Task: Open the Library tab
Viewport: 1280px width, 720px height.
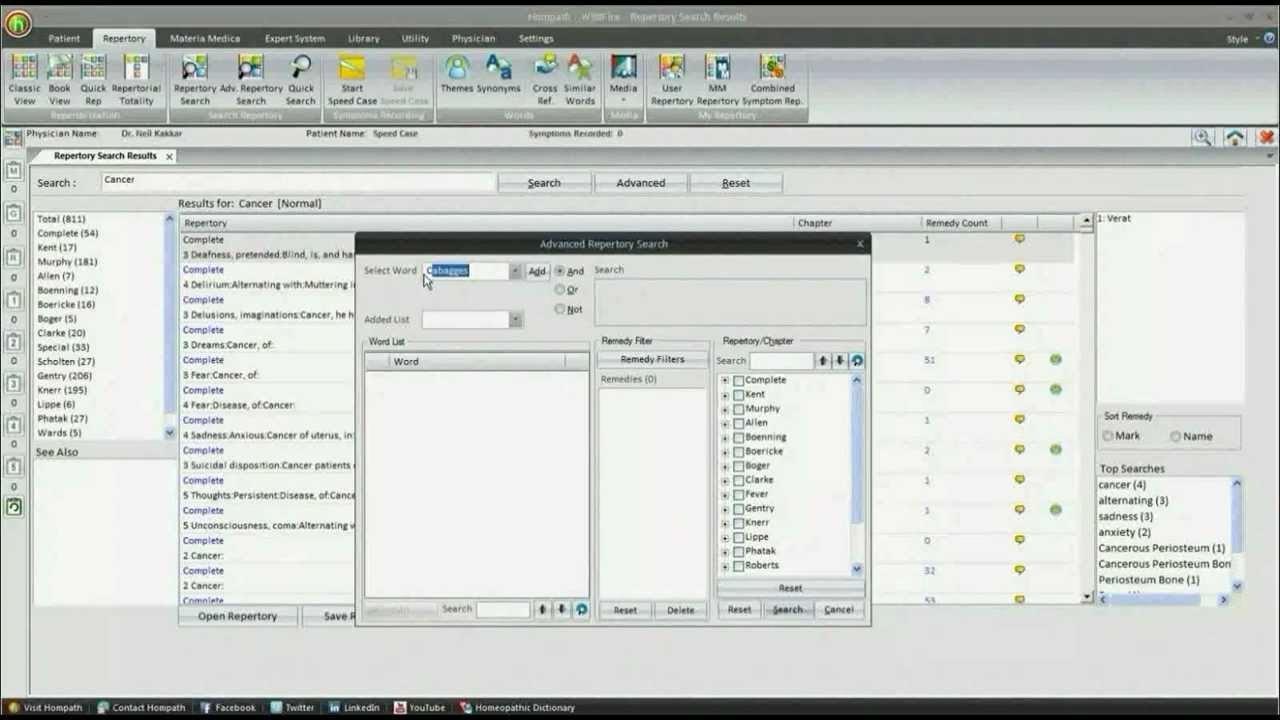Action: click(x=363, y=38)
